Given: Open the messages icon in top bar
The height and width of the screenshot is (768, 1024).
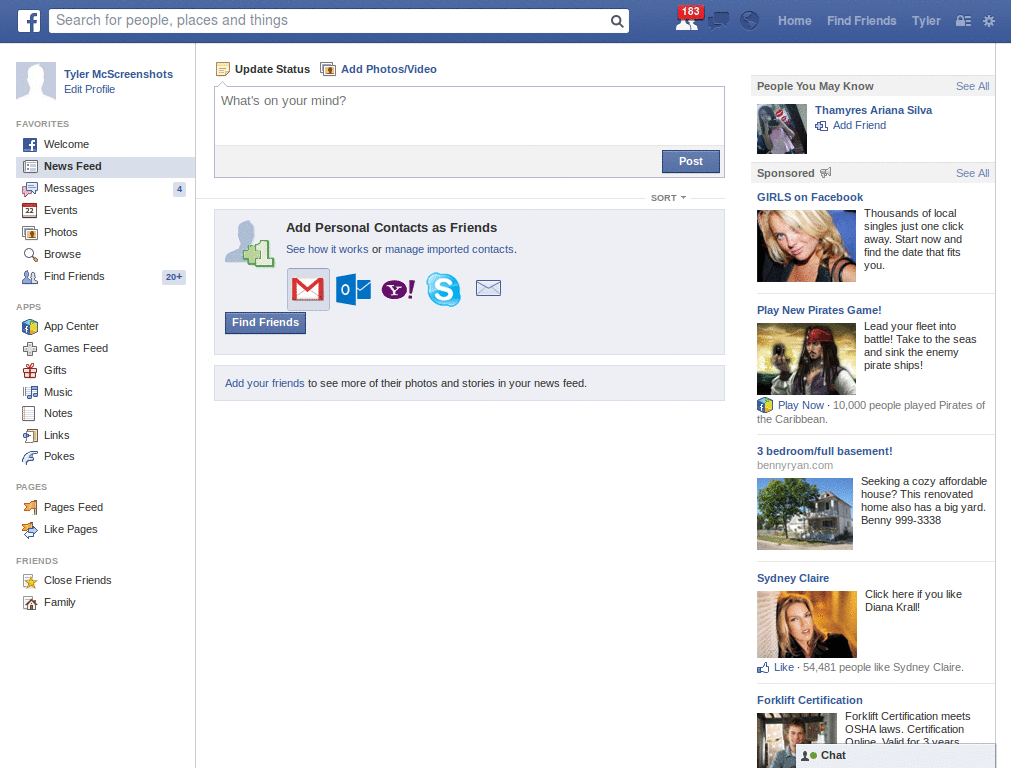Looking at the screenshot, I should (718, 21).
